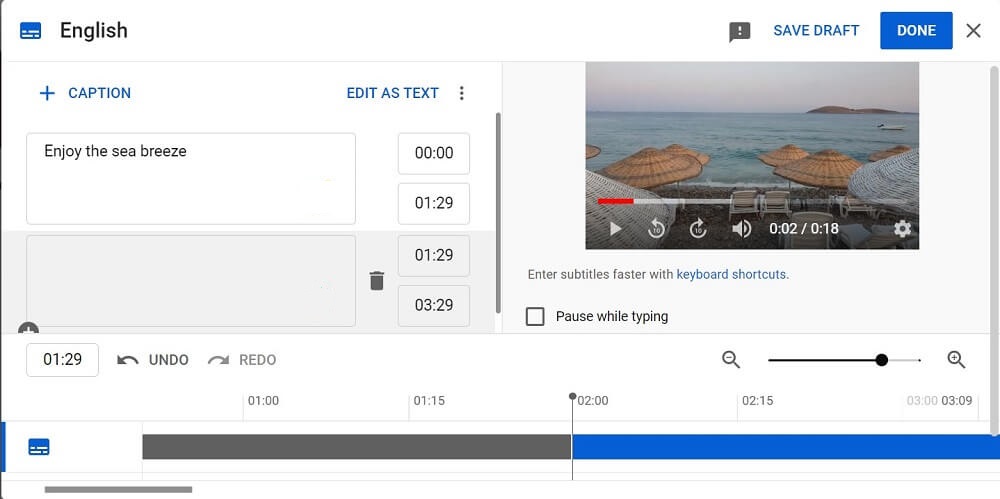
Task: Enable Pause while typing checkbox
Action: 536,316
